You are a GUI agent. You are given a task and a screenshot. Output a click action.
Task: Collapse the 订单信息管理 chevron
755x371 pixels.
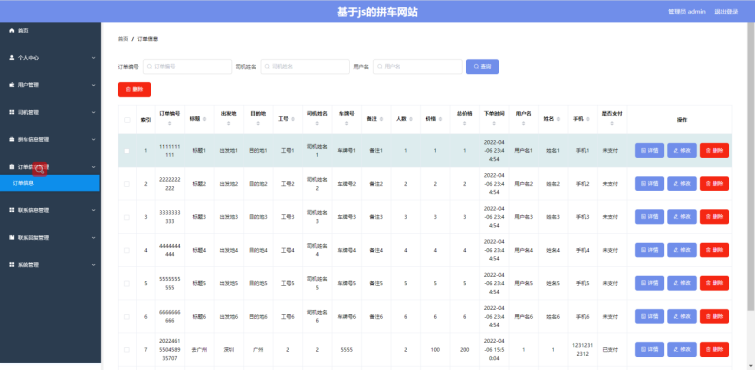click(x=93, y=167)
